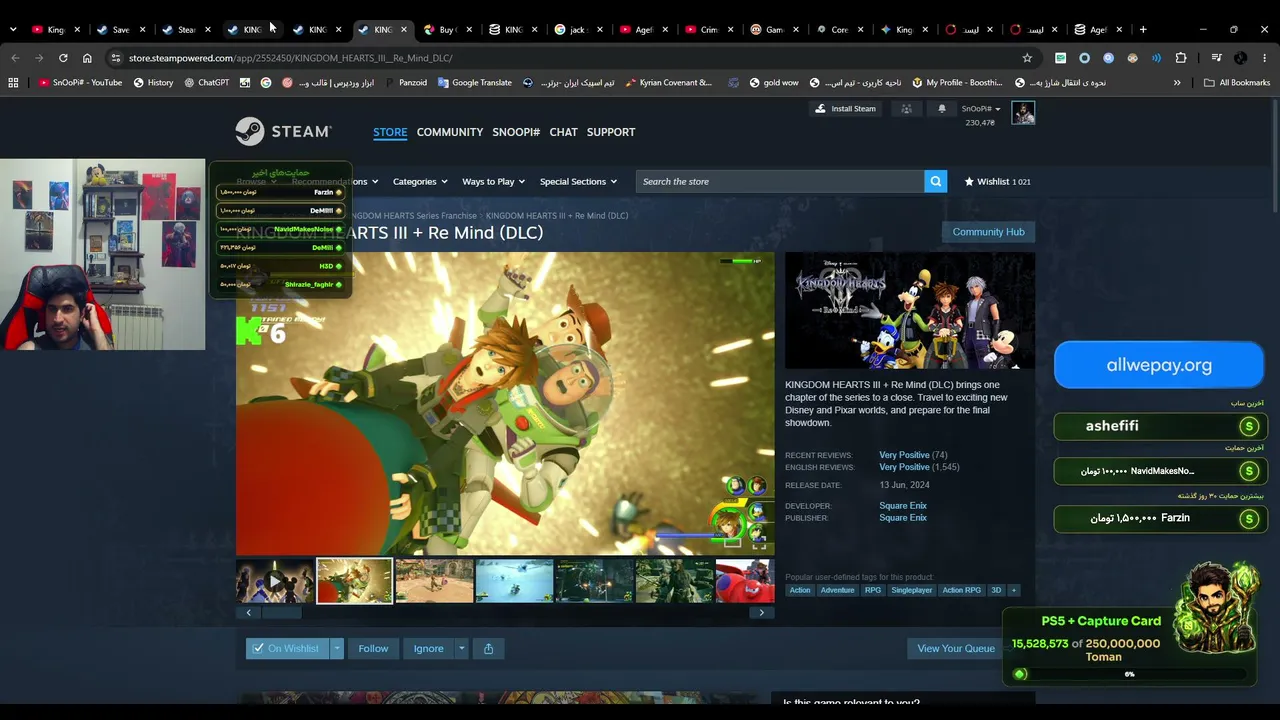Add another tag with the plus button
1280x720 pixels.
(1013, 590)
